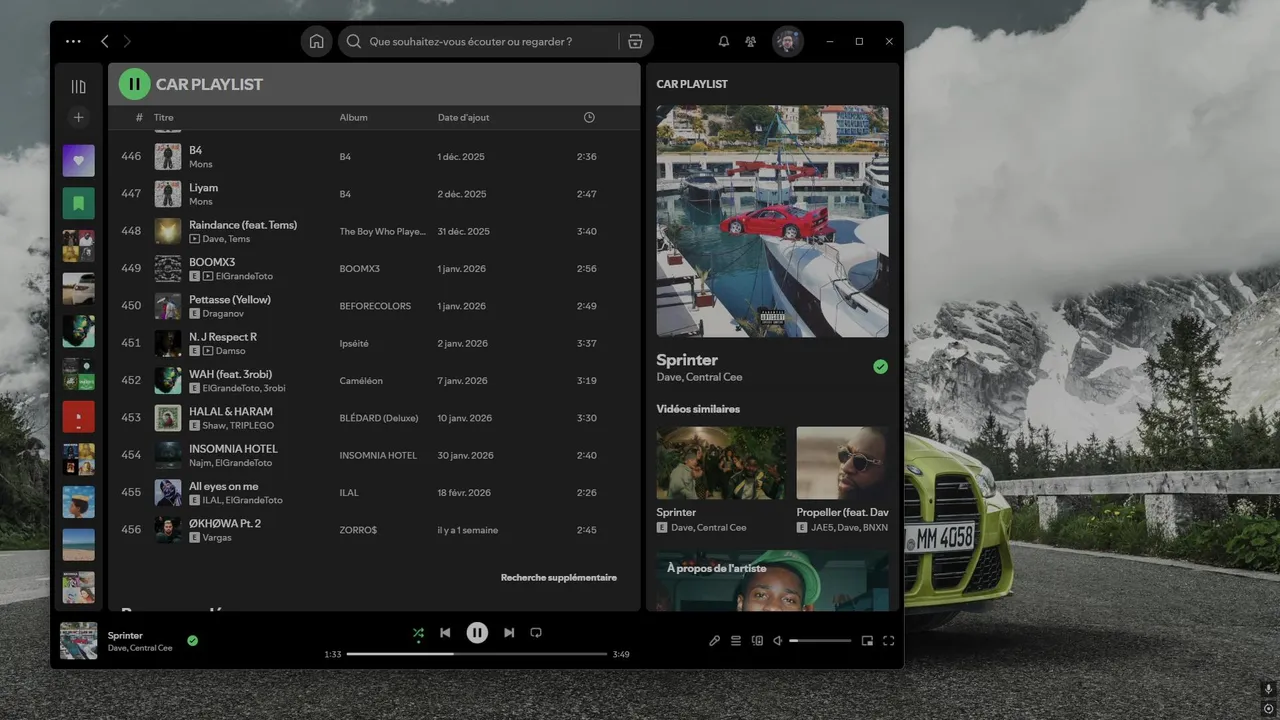Open the beach cover playlist in sidebar

pyautogui.click(x=79, y=544)
